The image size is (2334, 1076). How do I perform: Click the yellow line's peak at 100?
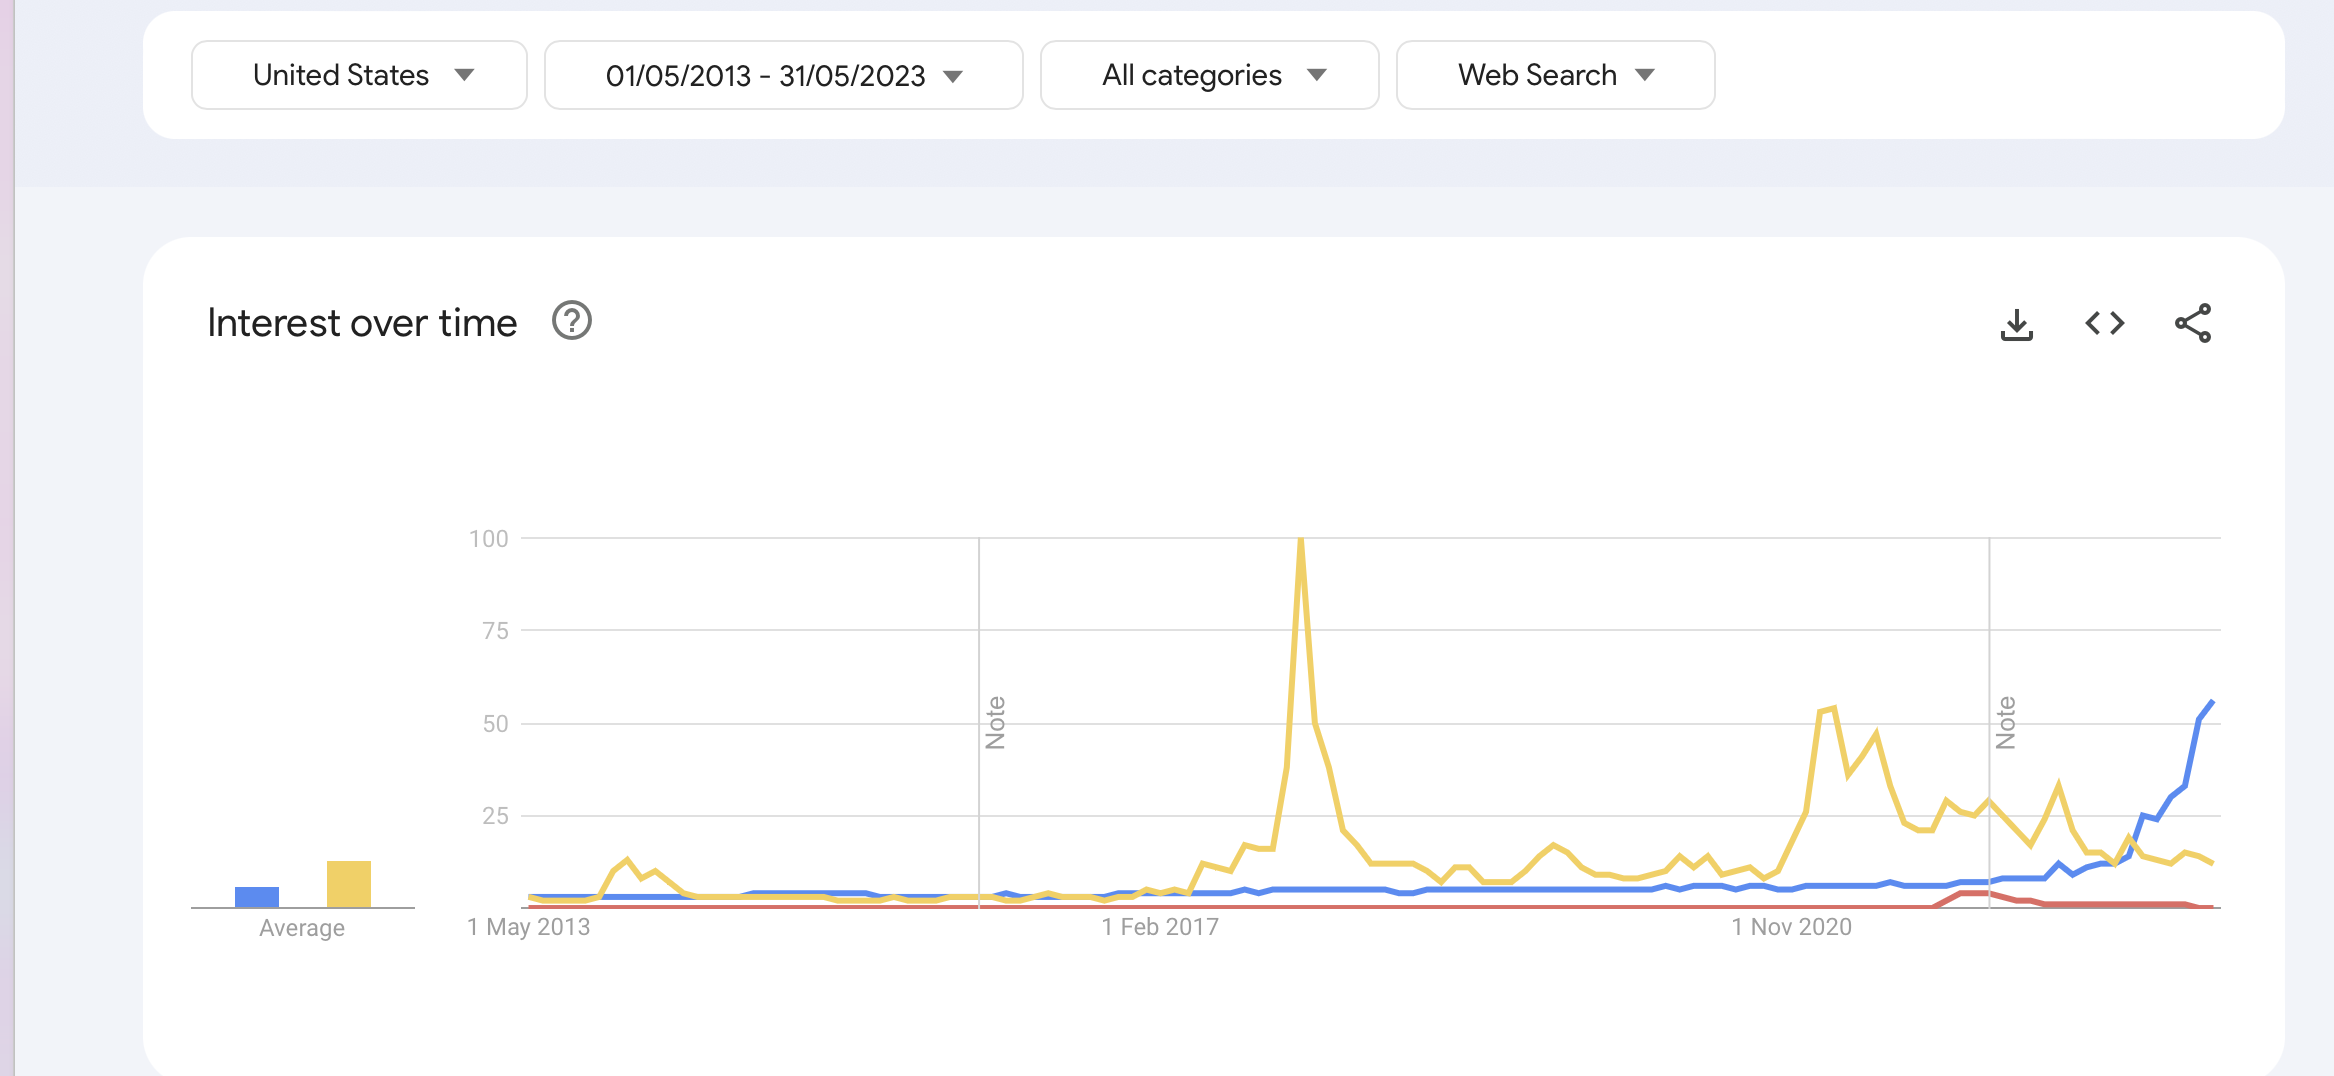tap(1300, 541)
